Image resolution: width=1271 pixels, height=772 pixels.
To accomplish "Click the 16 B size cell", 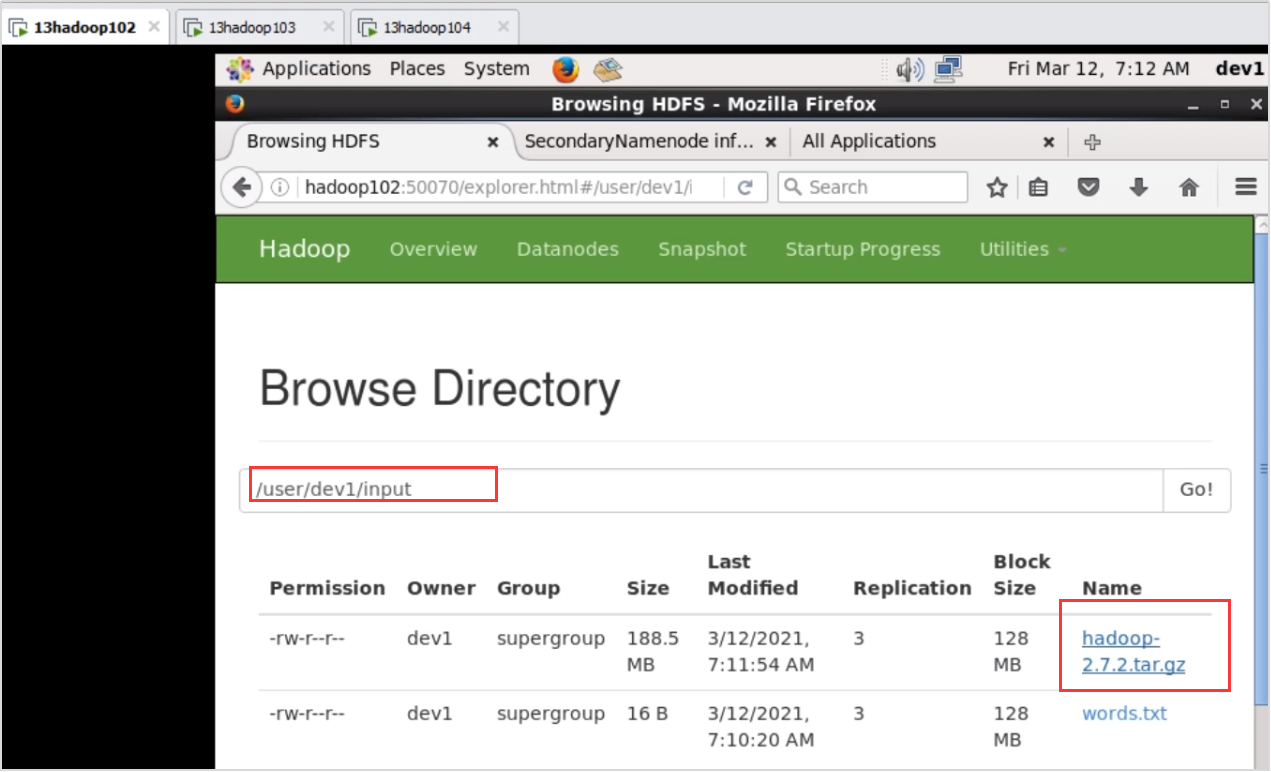I will [646, 713].
